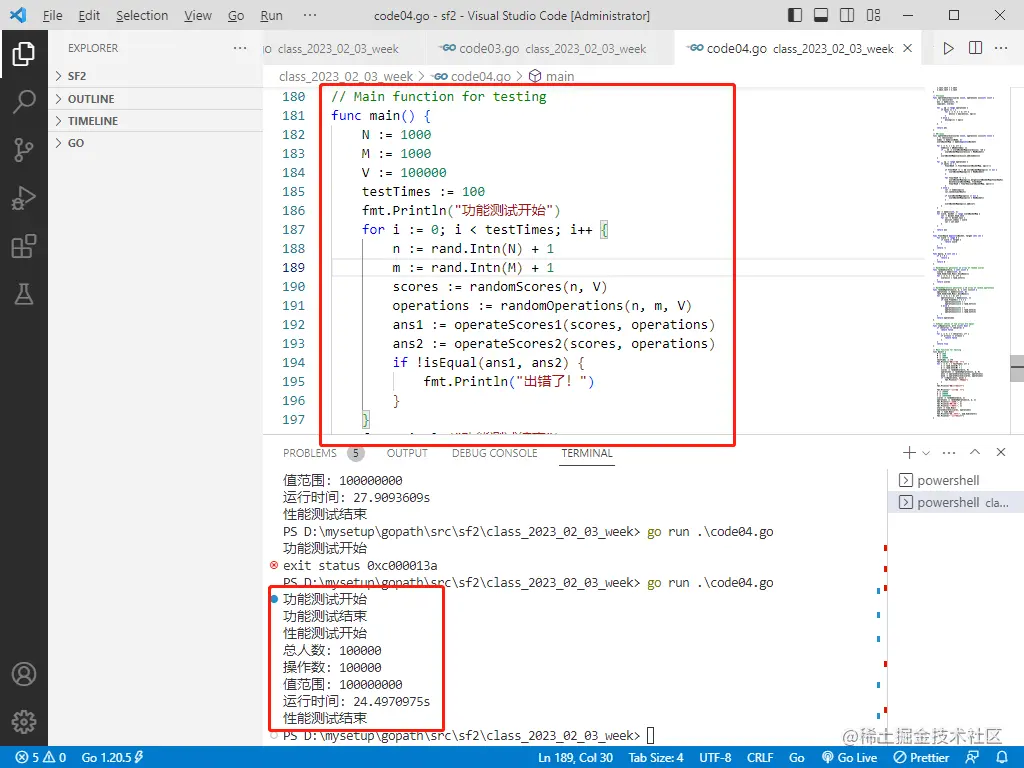Viewport: 1024px width, 768px height.
Task: Expand the OUTLINE section
Action: coord(155,99)
